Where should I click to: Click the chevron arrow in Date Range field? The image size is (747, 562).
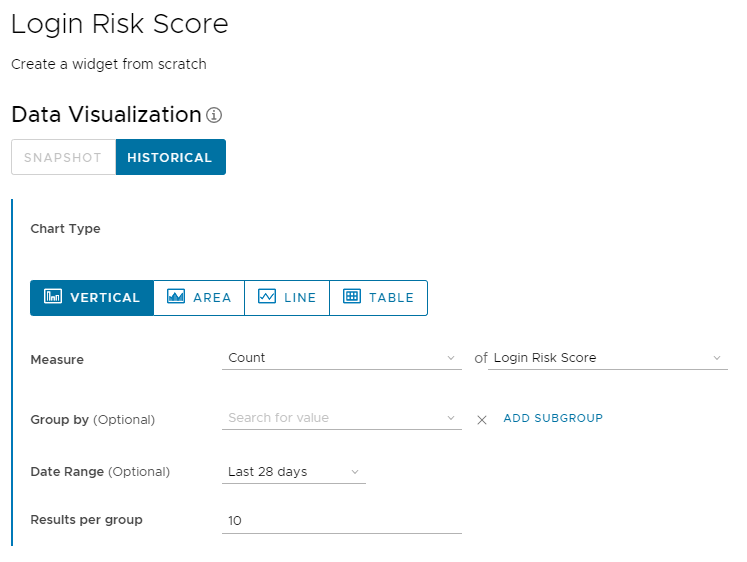[355, 472]
